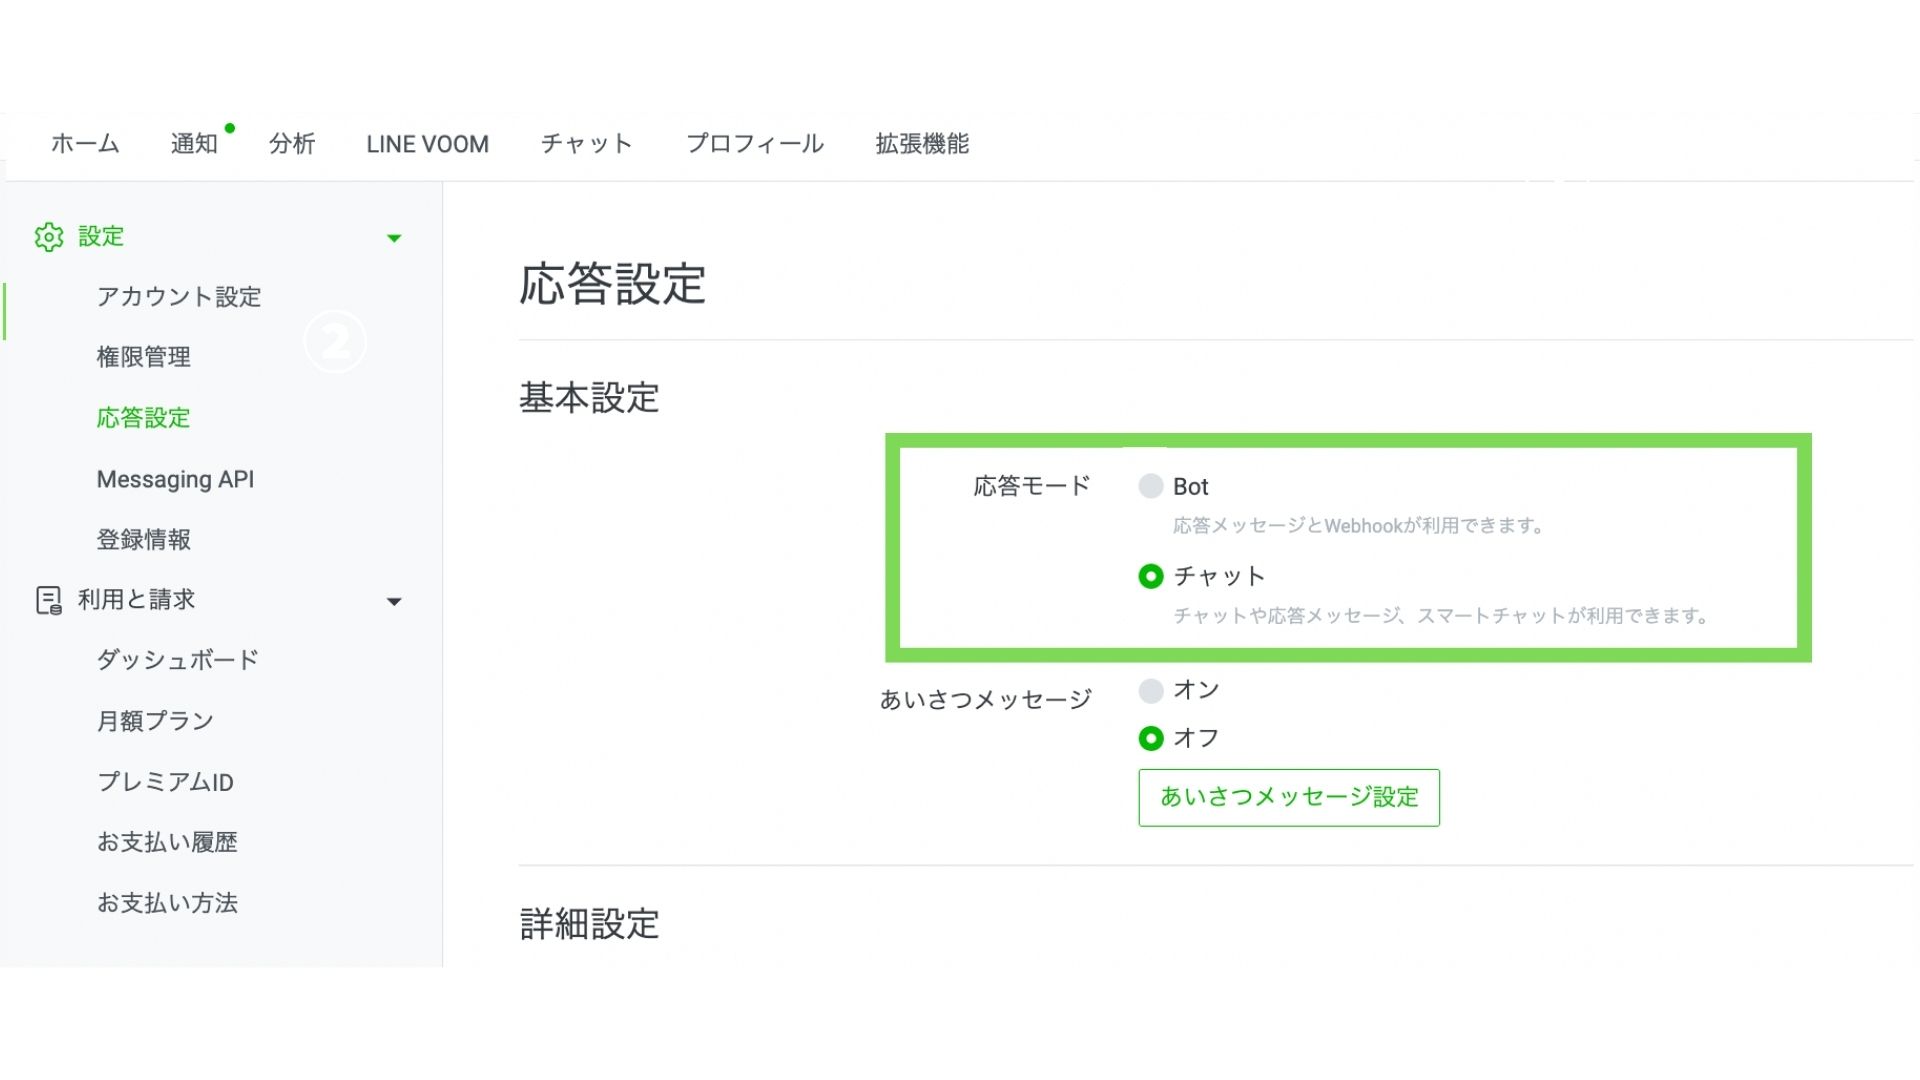Screen dimensions: 1920x1080
Task: Open the プロフィール tab
Action: click(x=755, y=144)
